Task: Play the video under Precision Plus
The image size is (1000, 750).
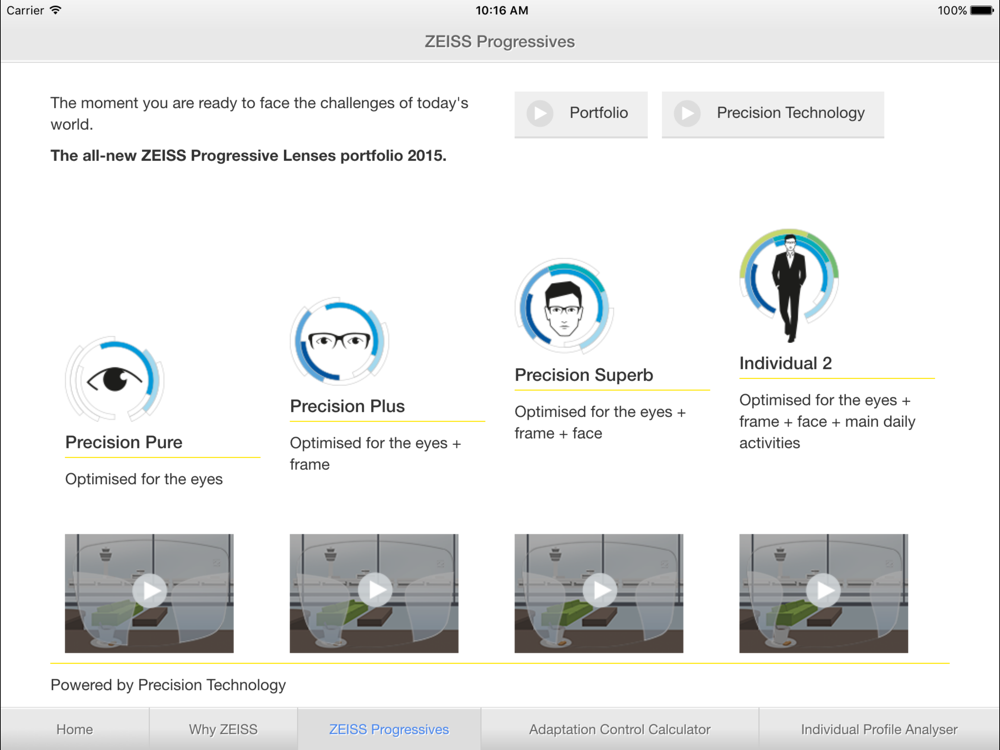Action: point(374,593)
